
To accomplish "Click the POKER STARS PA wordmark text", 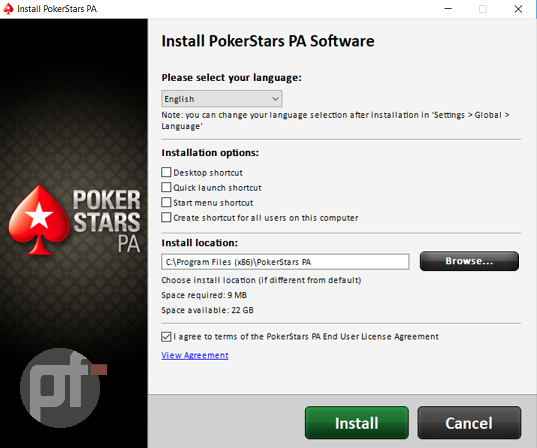I will [x=107, y=221].
